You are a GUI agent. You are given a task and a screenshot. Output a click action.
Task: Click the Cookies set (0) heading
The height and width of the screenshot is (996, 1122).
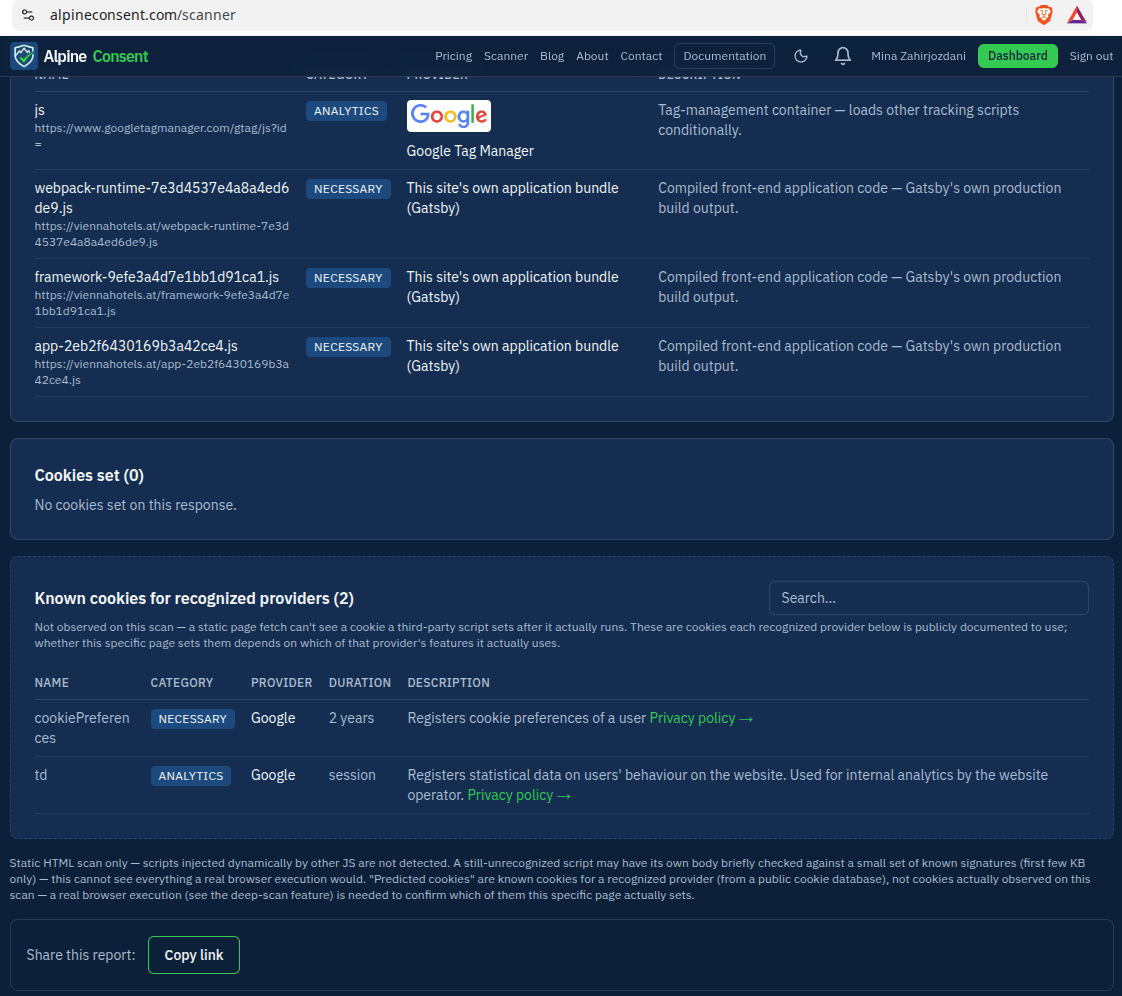click(89, 476)
